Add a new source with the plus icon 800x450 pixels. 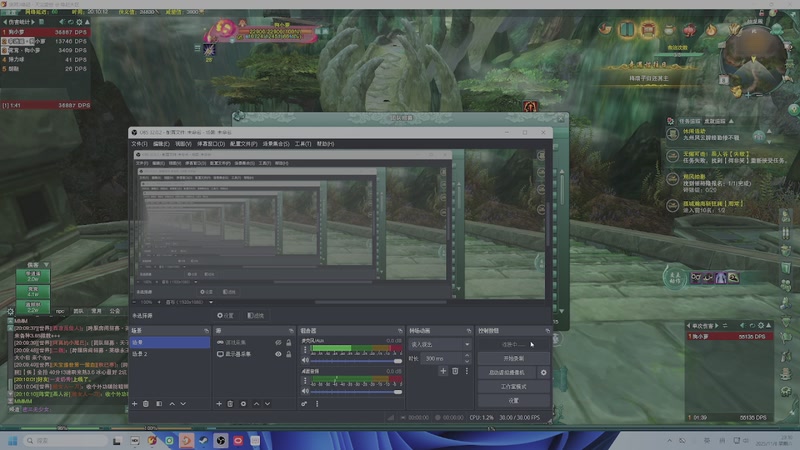click(x=219, y=404)
